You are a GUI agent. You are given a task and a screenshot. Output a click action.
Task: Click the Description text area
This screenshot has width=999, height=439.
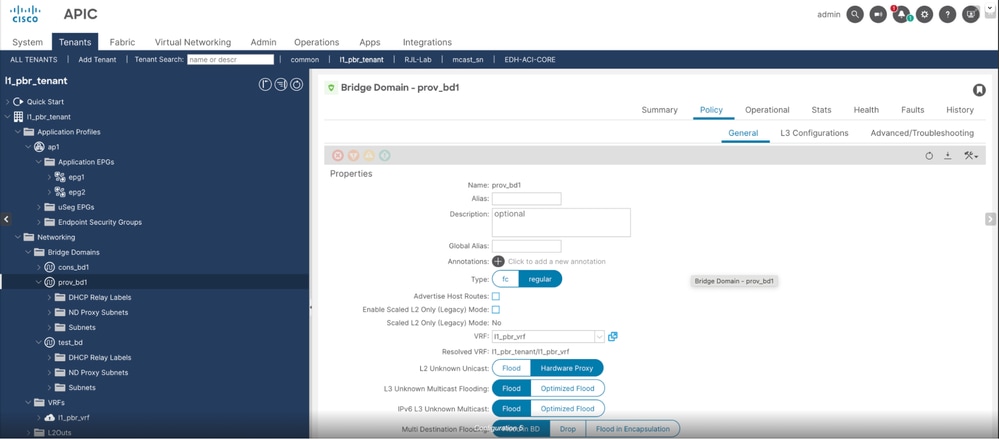561,222
